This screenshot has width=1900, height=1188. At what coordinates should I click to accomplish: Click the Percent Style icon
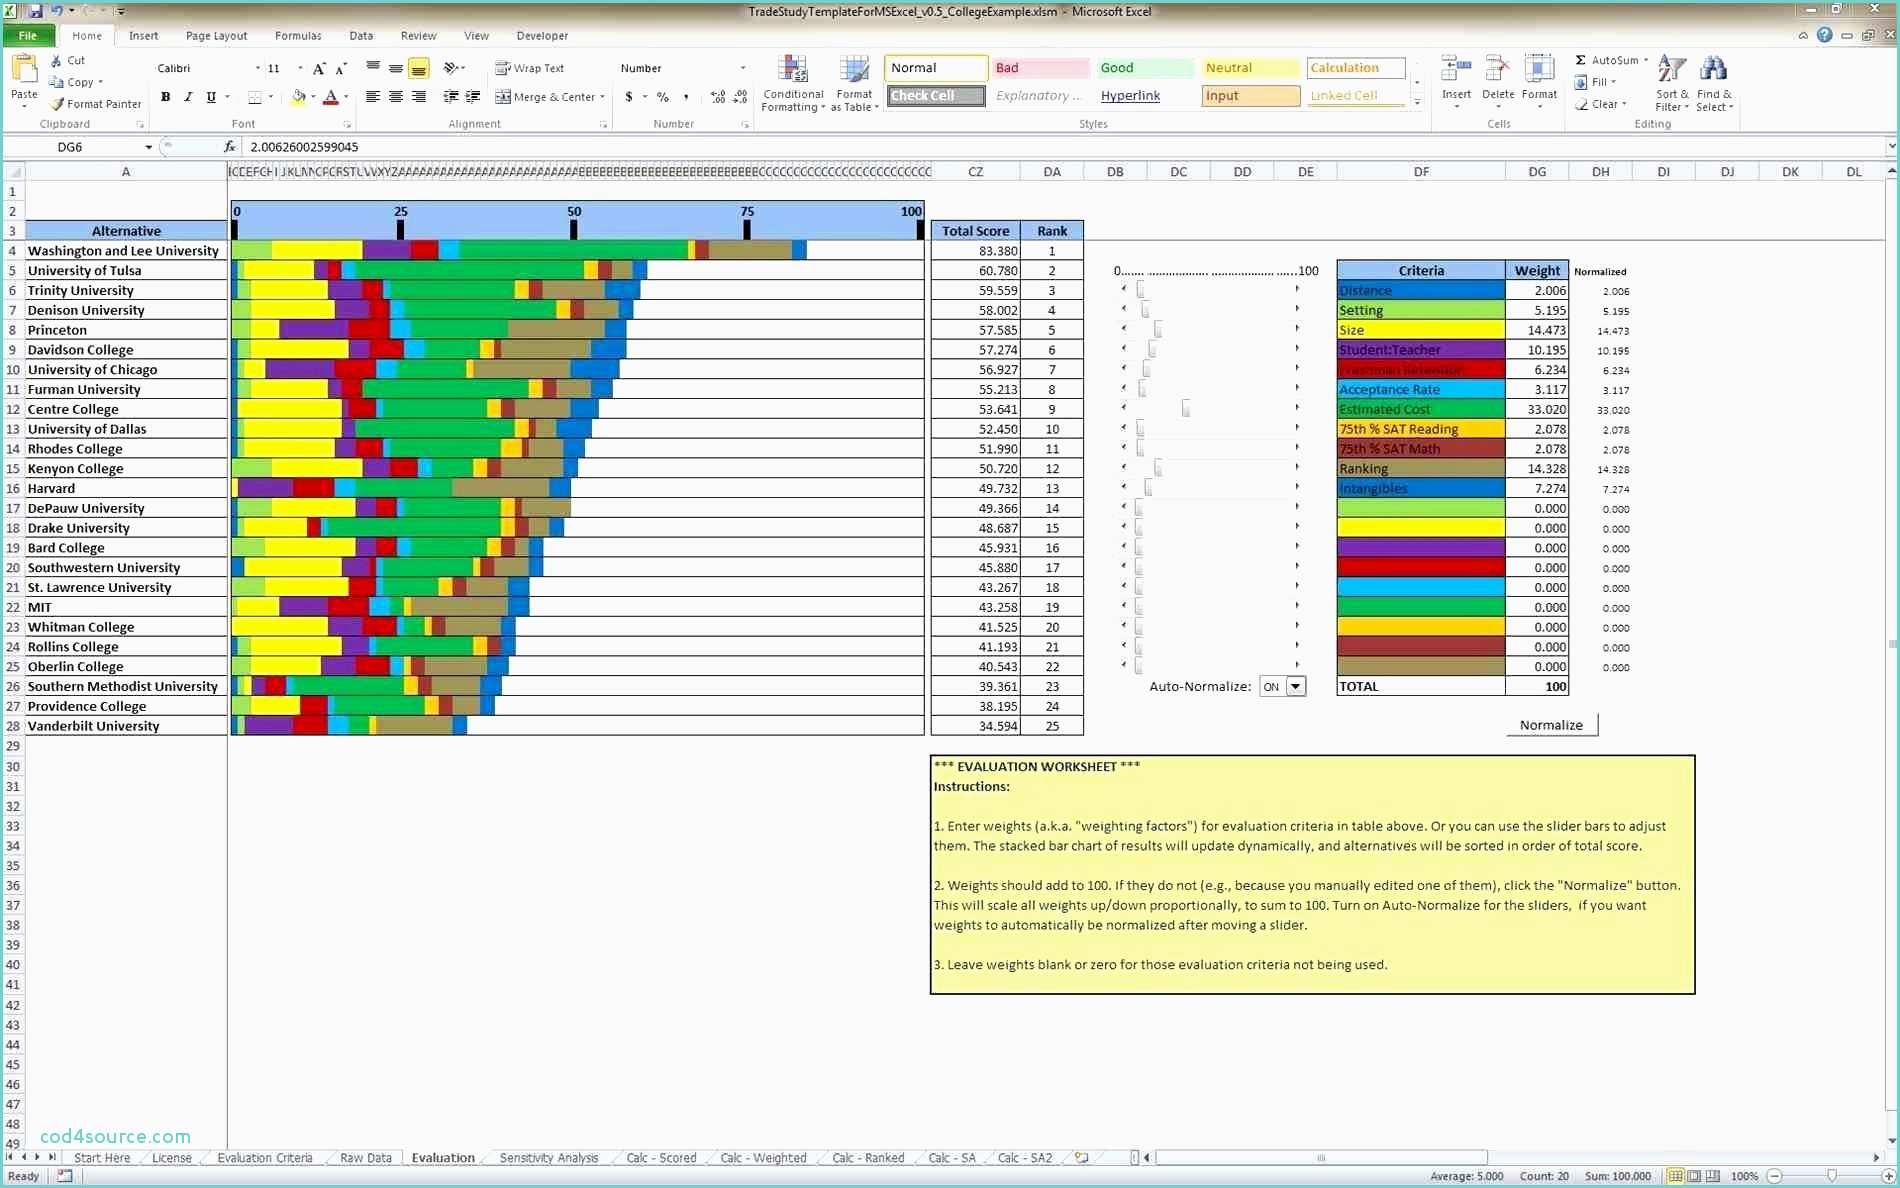tap(662, 98)
